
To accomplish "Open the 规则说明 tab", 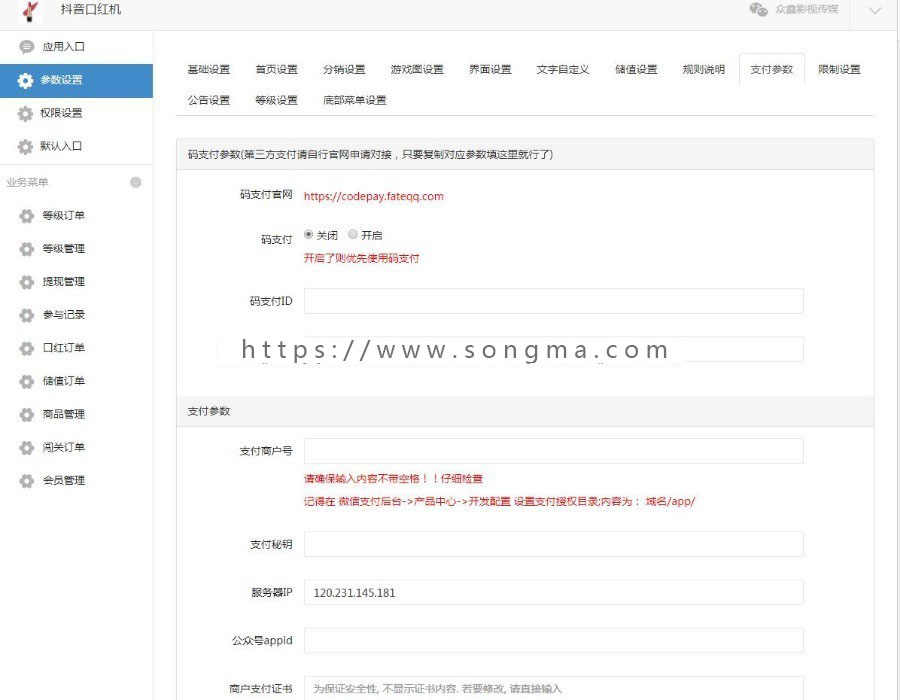I will [703, 69].
